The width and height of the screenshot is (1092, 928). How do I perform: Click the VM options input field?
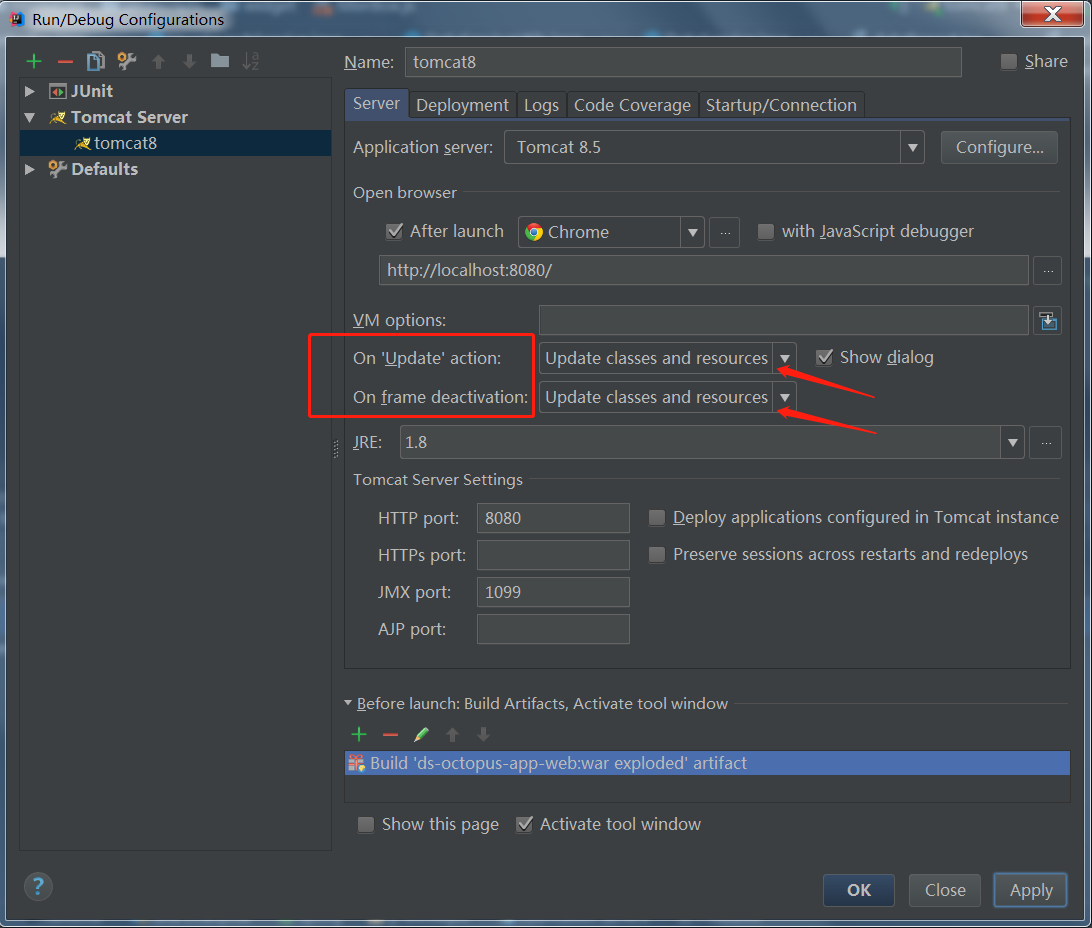pos(783,320)
